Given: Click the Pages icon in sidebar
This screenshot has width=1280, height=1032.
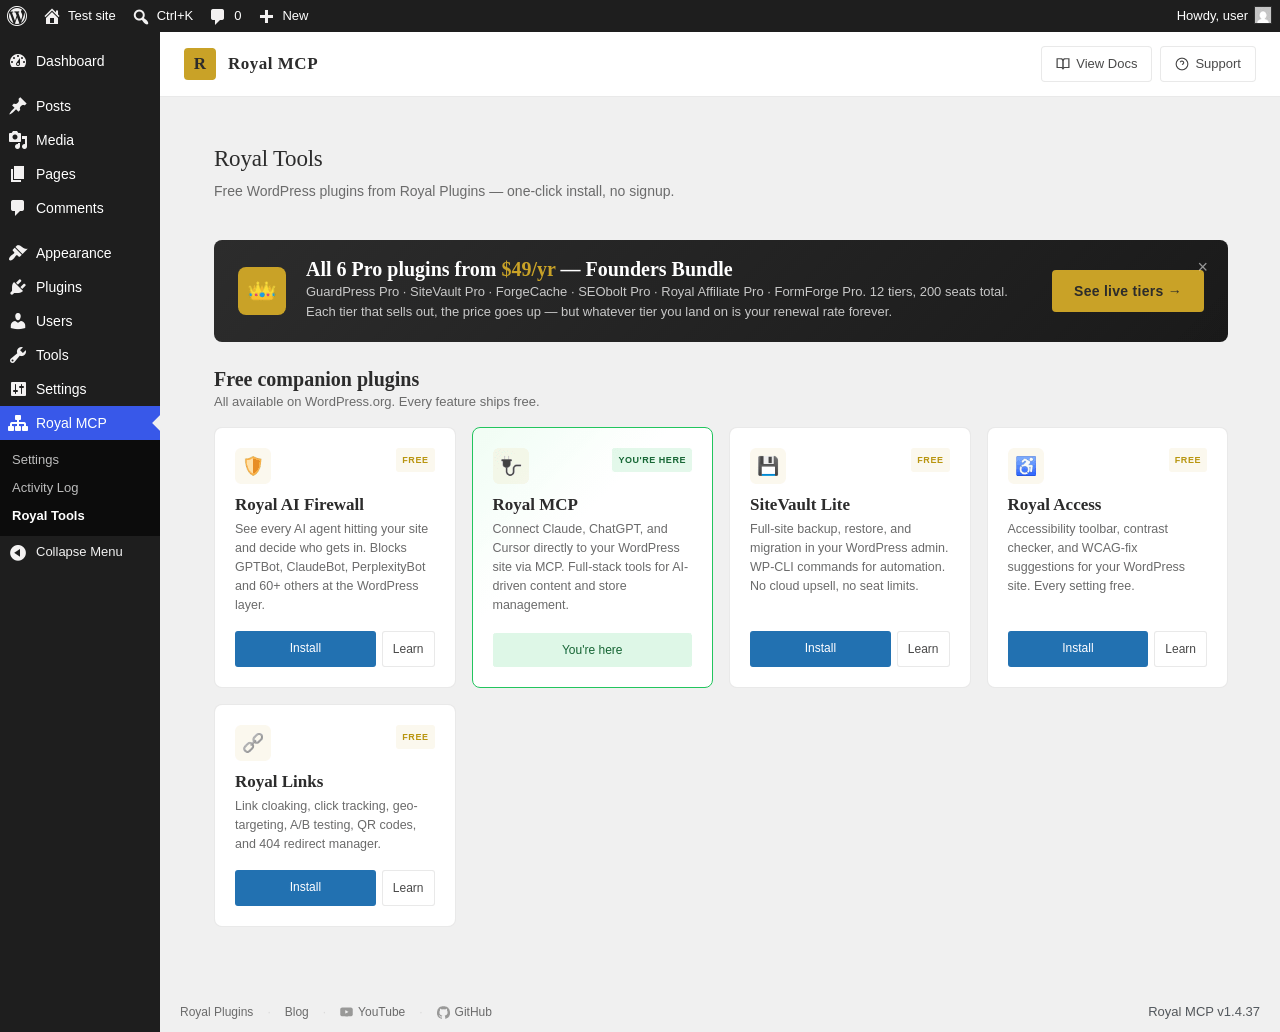Looking at the screenshot, I should 18,174.
